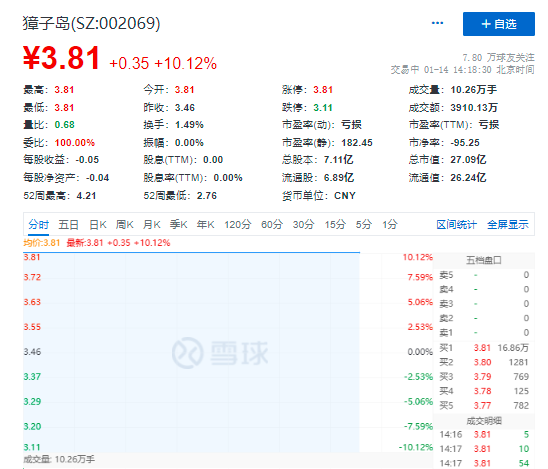Click the +10.12% change in the header
The image size is (548, 469).
click(x=186, y=64)
